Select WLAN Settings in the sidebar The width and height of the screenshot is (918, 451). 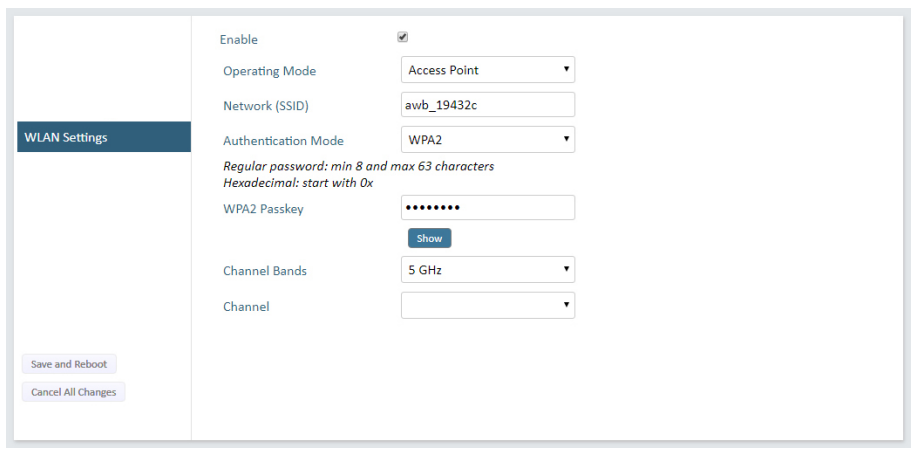tap(103, 137)
